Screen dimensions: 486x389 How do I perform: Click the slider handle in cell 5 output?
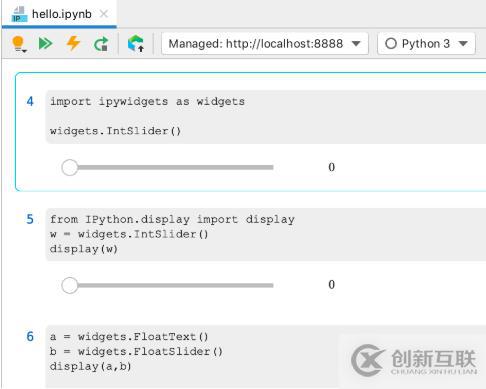(70, 285)
